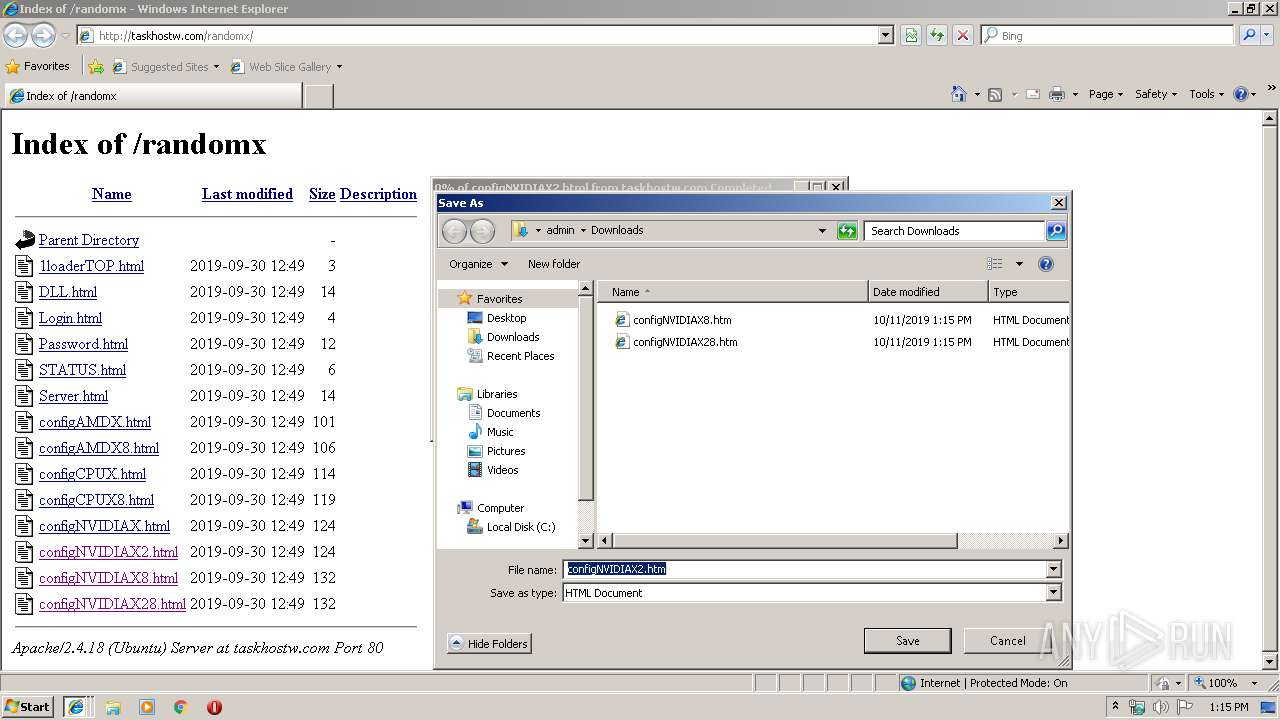Viewport: 1280px width, 720px height.
Task: Expand the Organize dropdown in Save As
Action: [x=478, y=264]
